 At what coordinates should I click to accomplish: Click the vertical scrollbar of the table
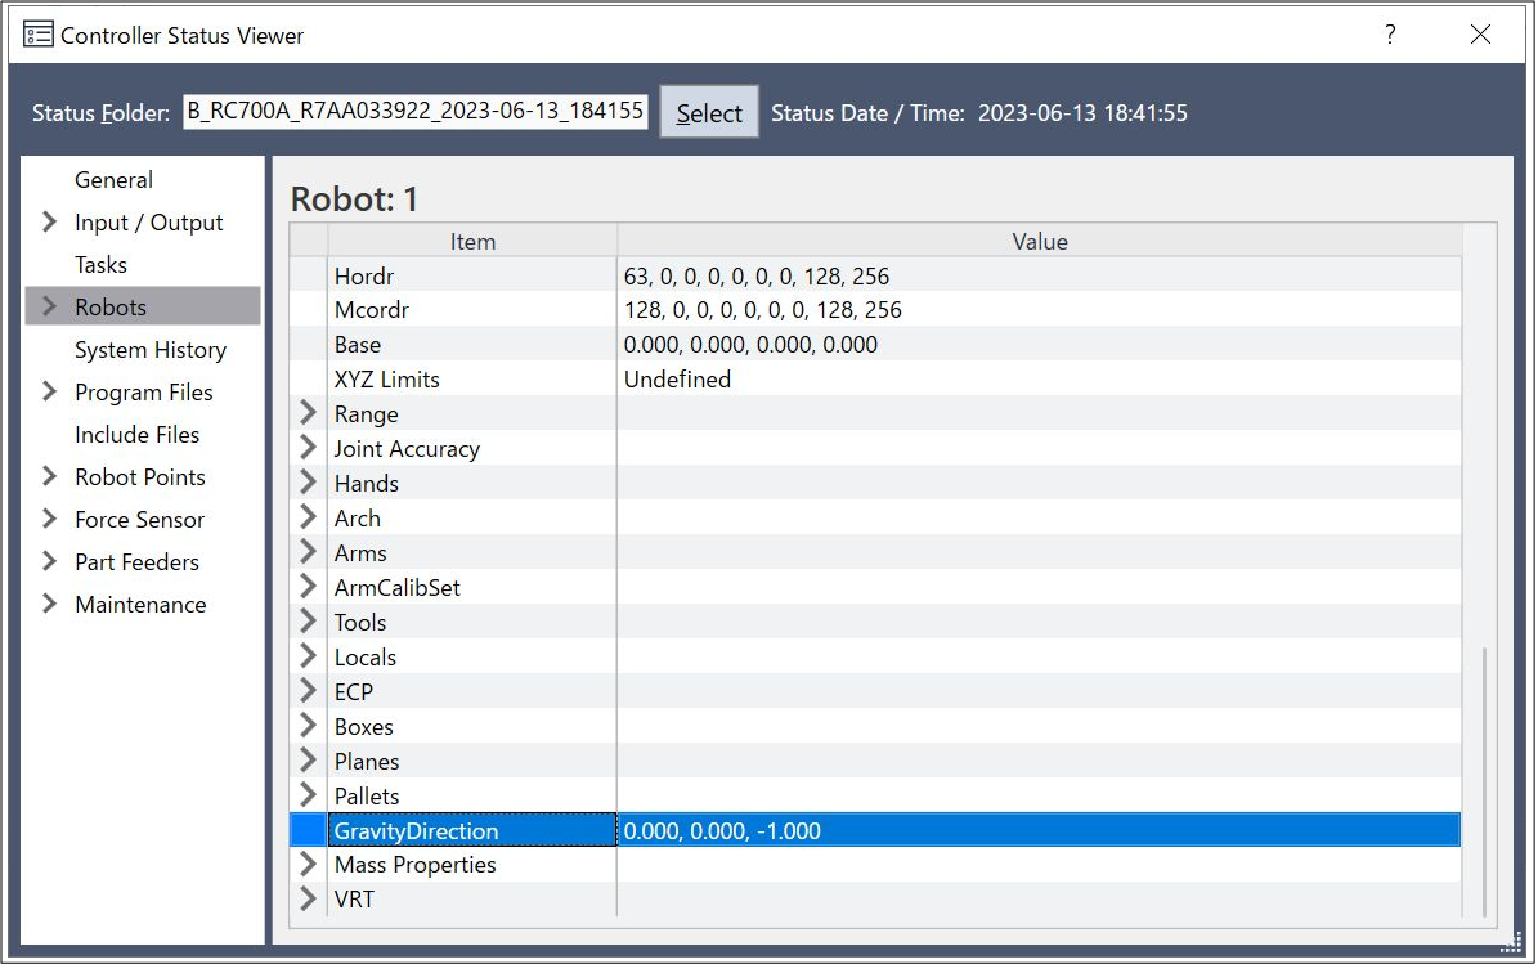click(x=1485, y=780)
